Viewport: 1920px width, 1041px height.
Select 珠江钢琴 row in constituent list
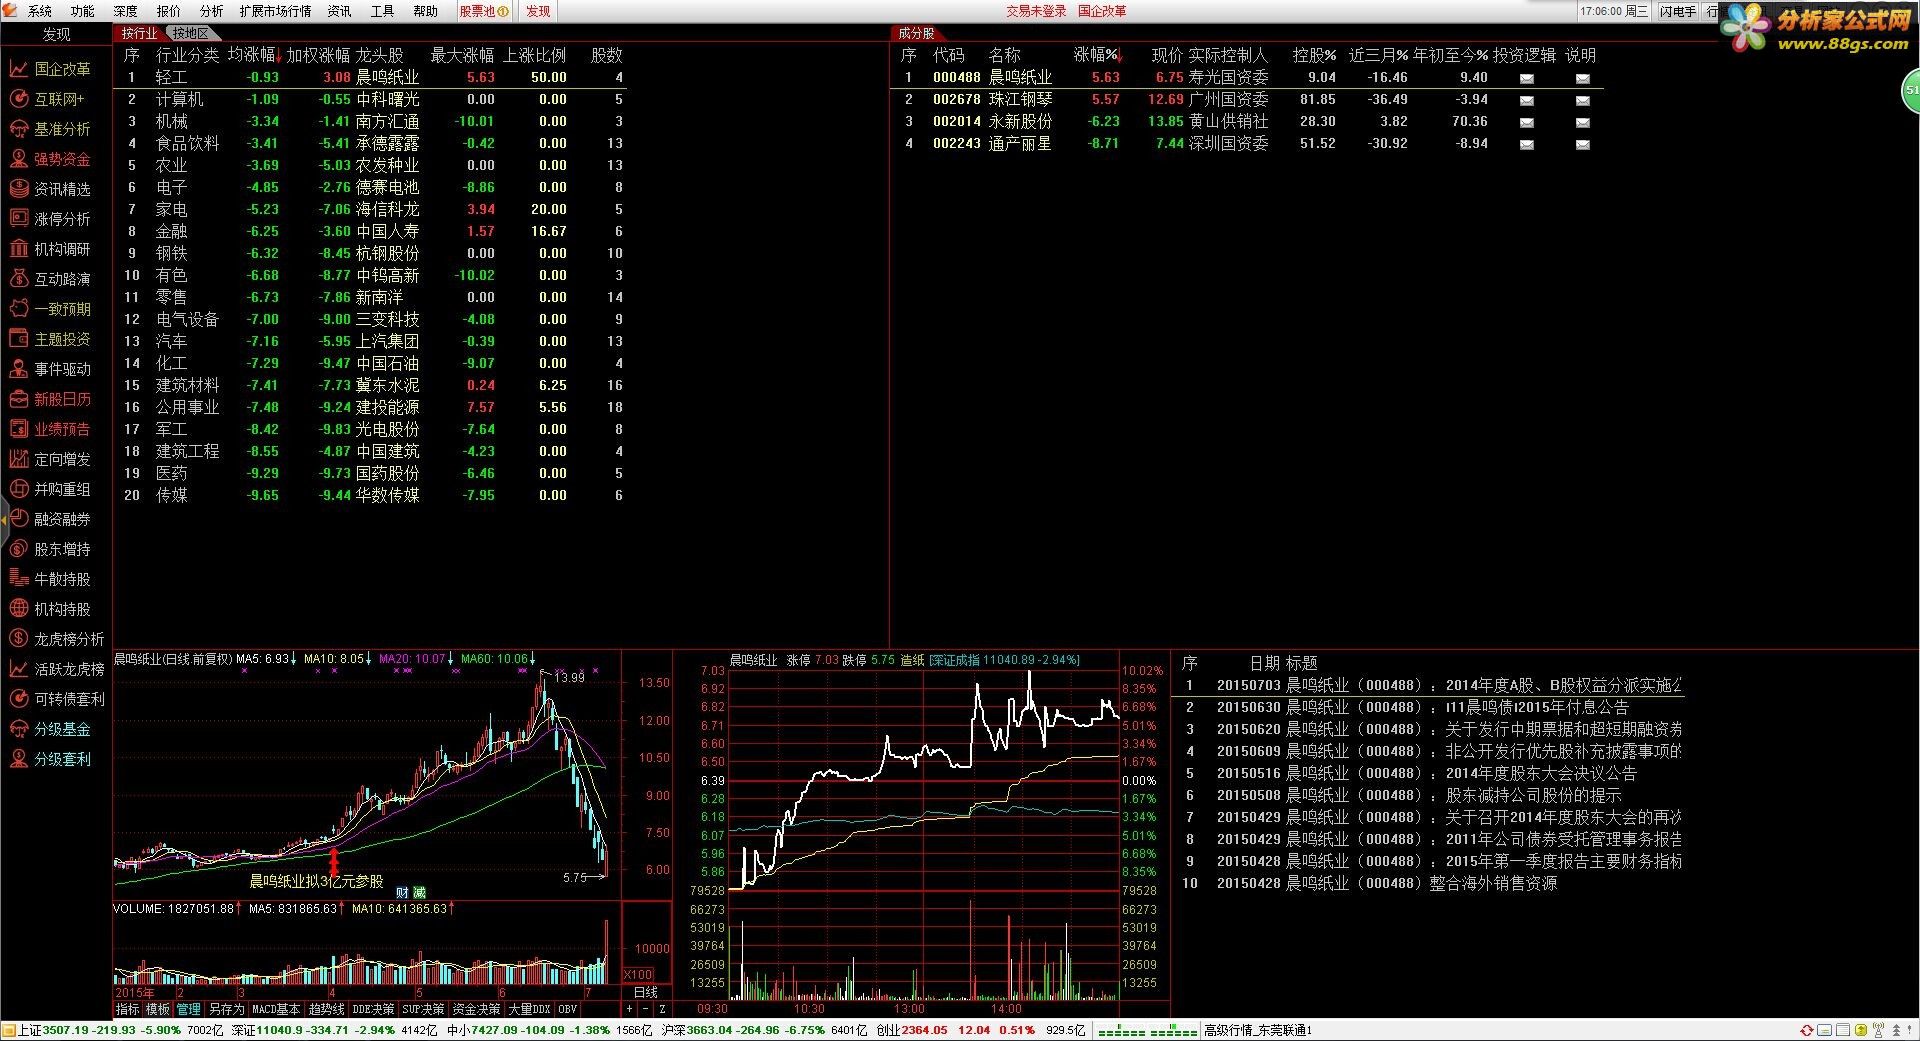click(x=1246, y=99)
